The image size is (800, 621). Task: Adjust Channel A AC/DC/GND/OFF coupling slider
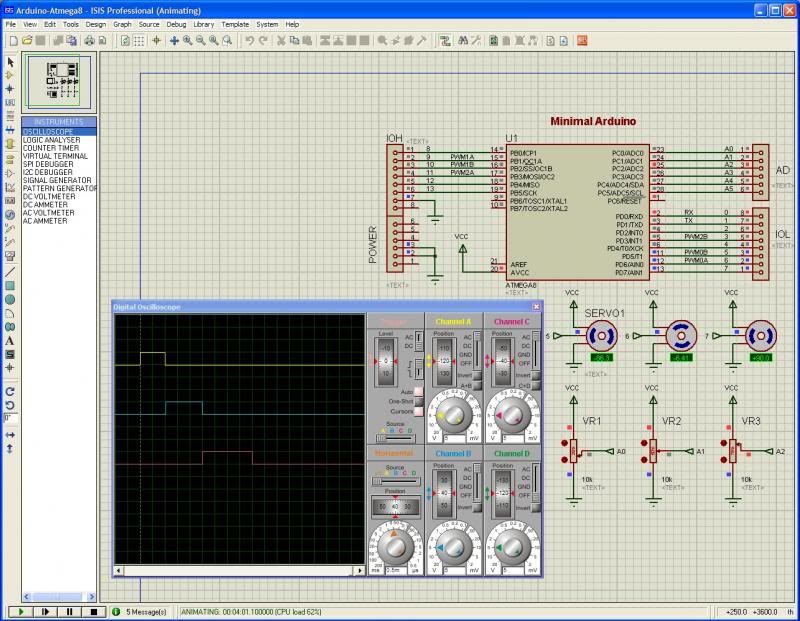(478, 350)
